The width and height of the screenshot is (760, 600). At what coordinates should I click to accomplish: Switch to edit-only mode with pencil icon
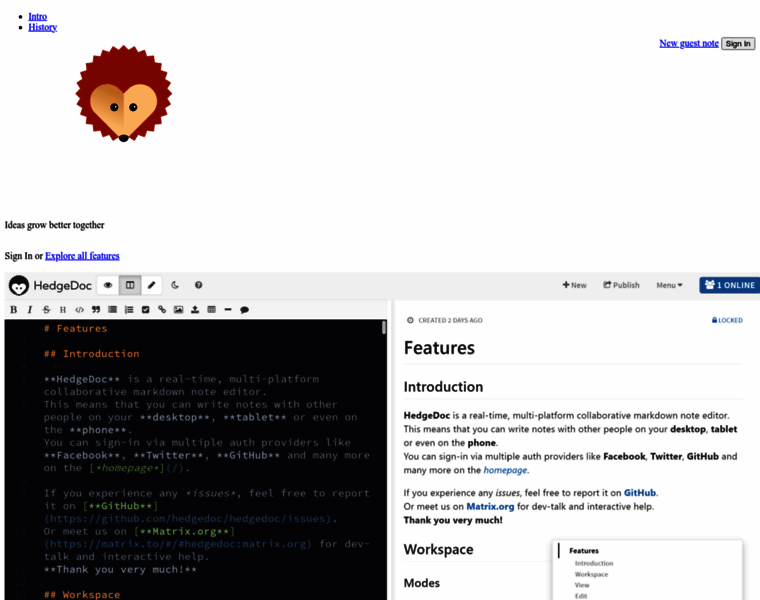pos(152,285)
